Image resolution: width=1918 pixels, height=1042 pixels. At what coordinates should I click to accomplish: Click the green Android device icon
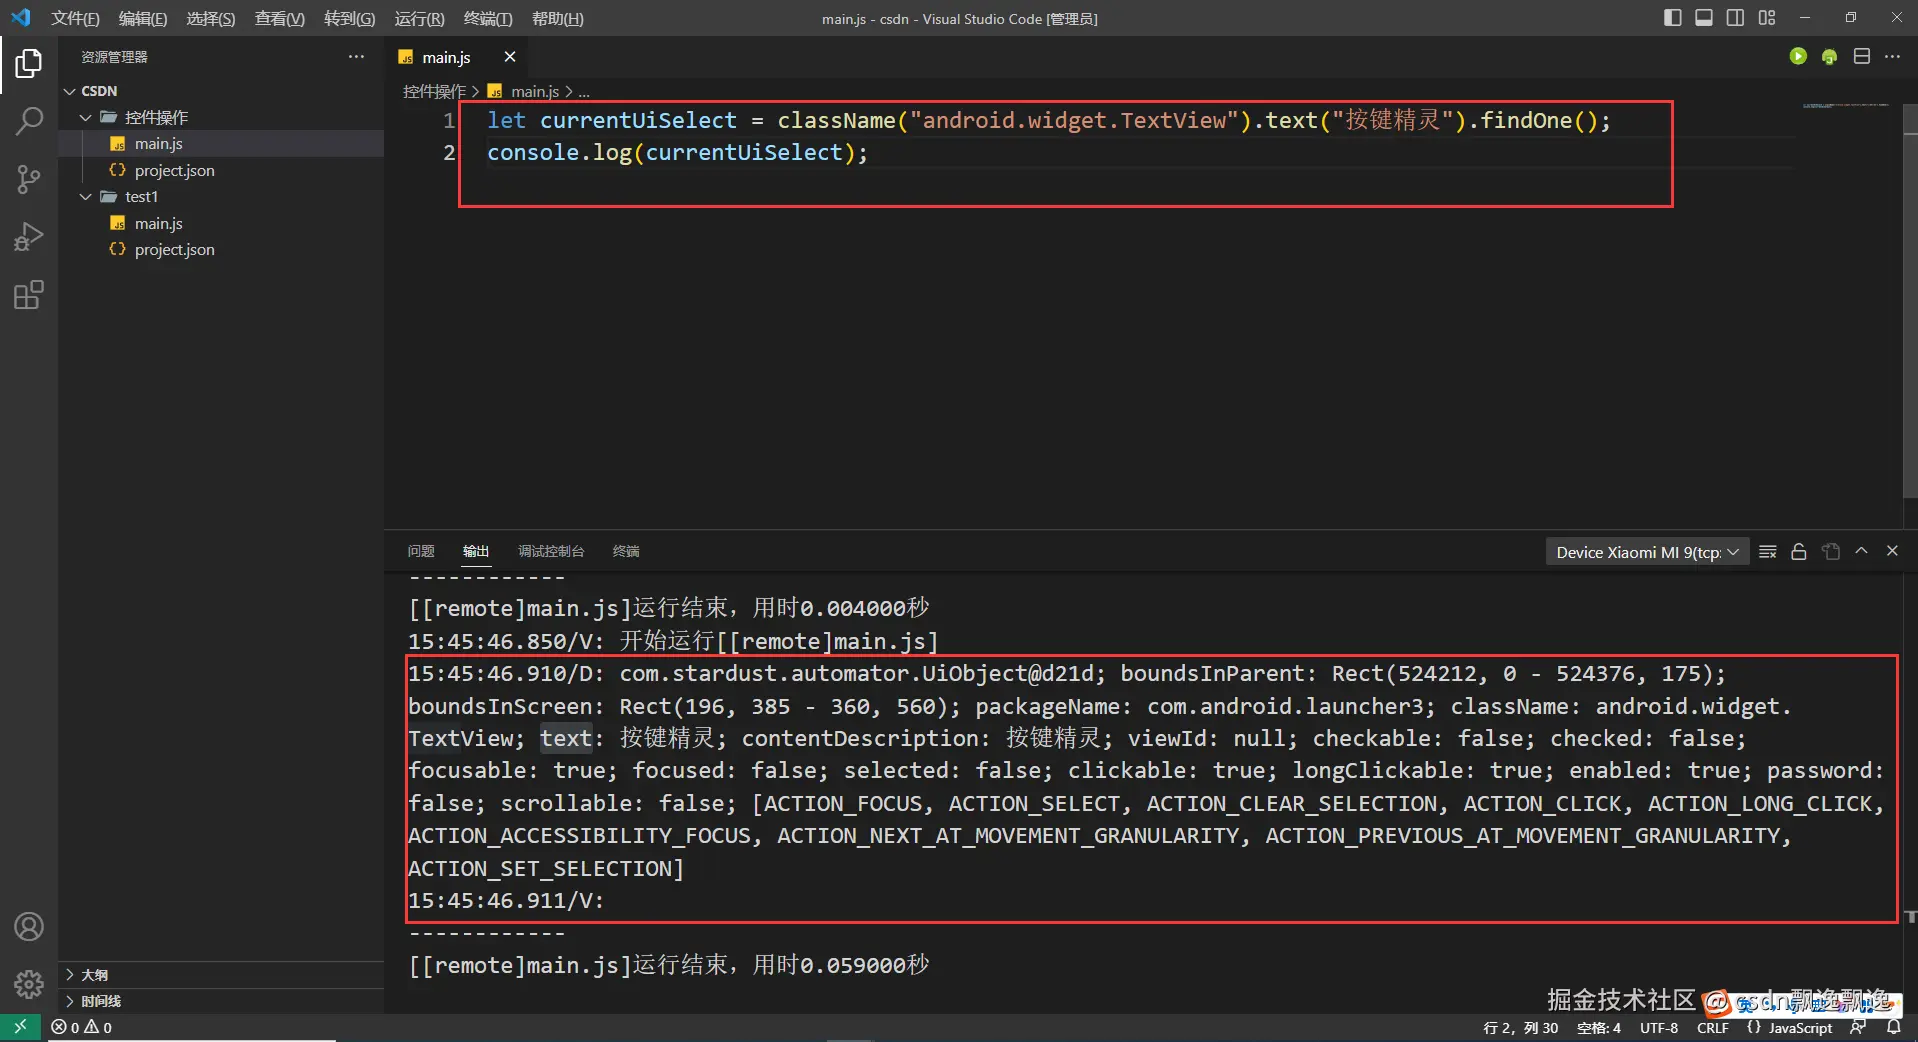tap(1829, 57)
